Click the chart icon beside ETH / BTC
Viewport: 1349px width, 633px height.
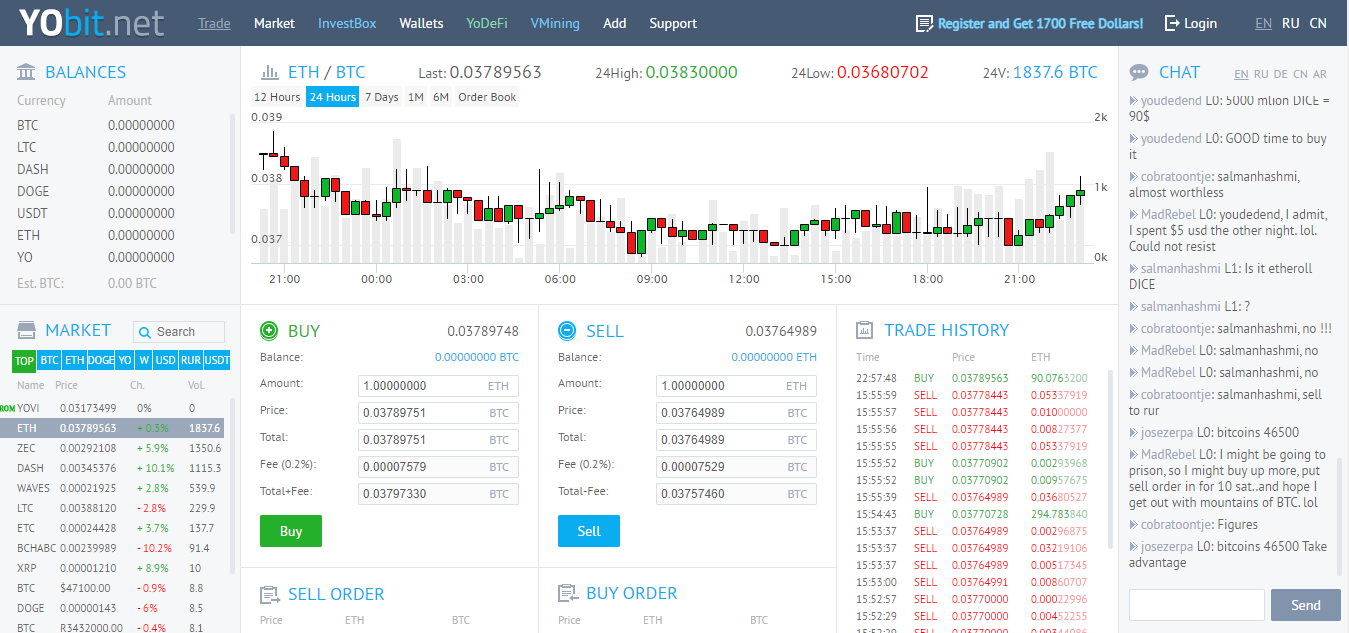pos(270,72)
